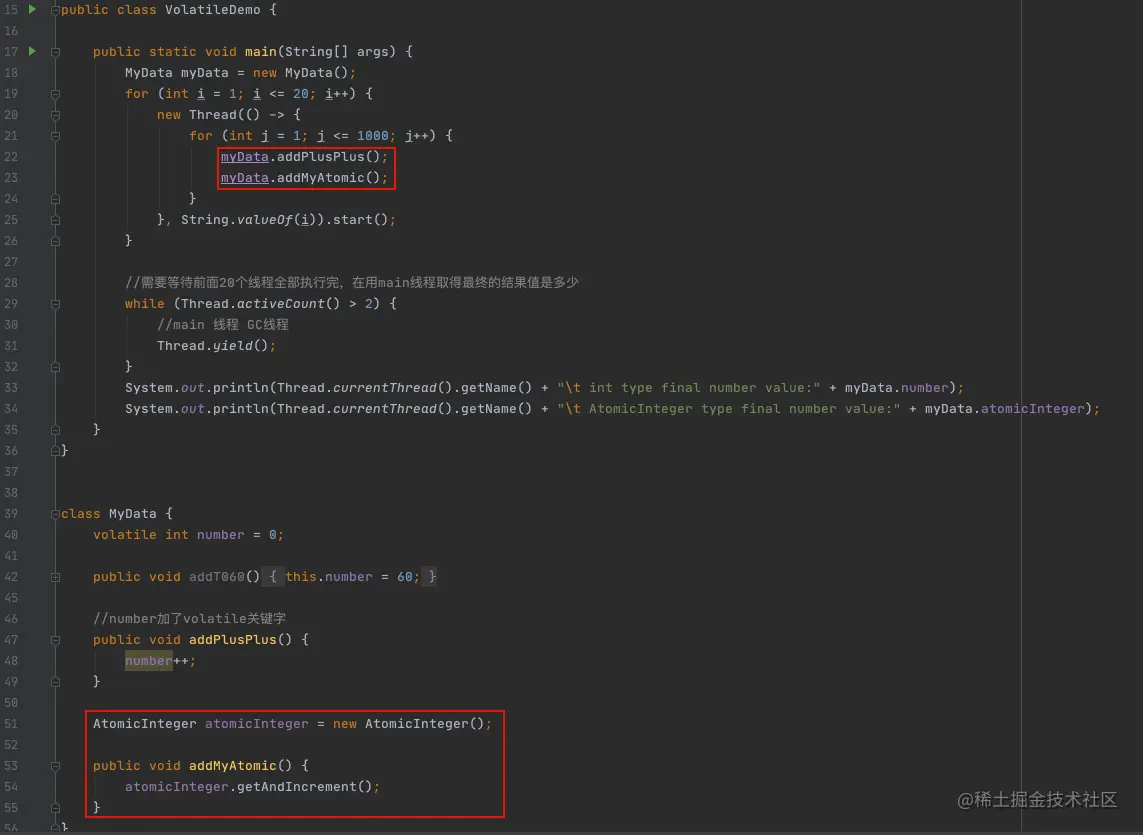Click the 'addPlusPlus' method declaration name, line 47
This screenshot has height=835, width=1143.
pyautogui.click(x=233, y=640)
